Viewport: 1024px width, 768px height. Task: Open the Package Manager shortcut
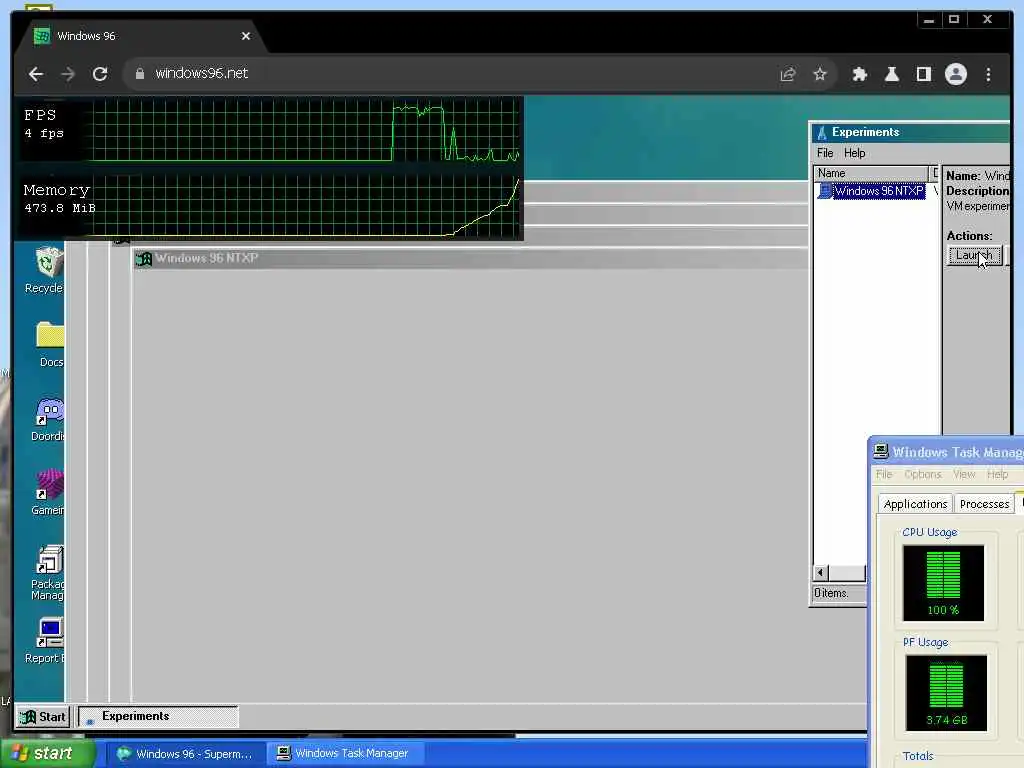48,573
